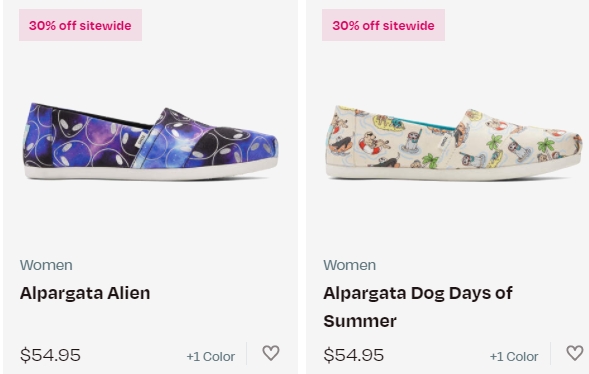Click the TOMS tag on the Alien shoe
589x374 pixels.
coord(141,140)
